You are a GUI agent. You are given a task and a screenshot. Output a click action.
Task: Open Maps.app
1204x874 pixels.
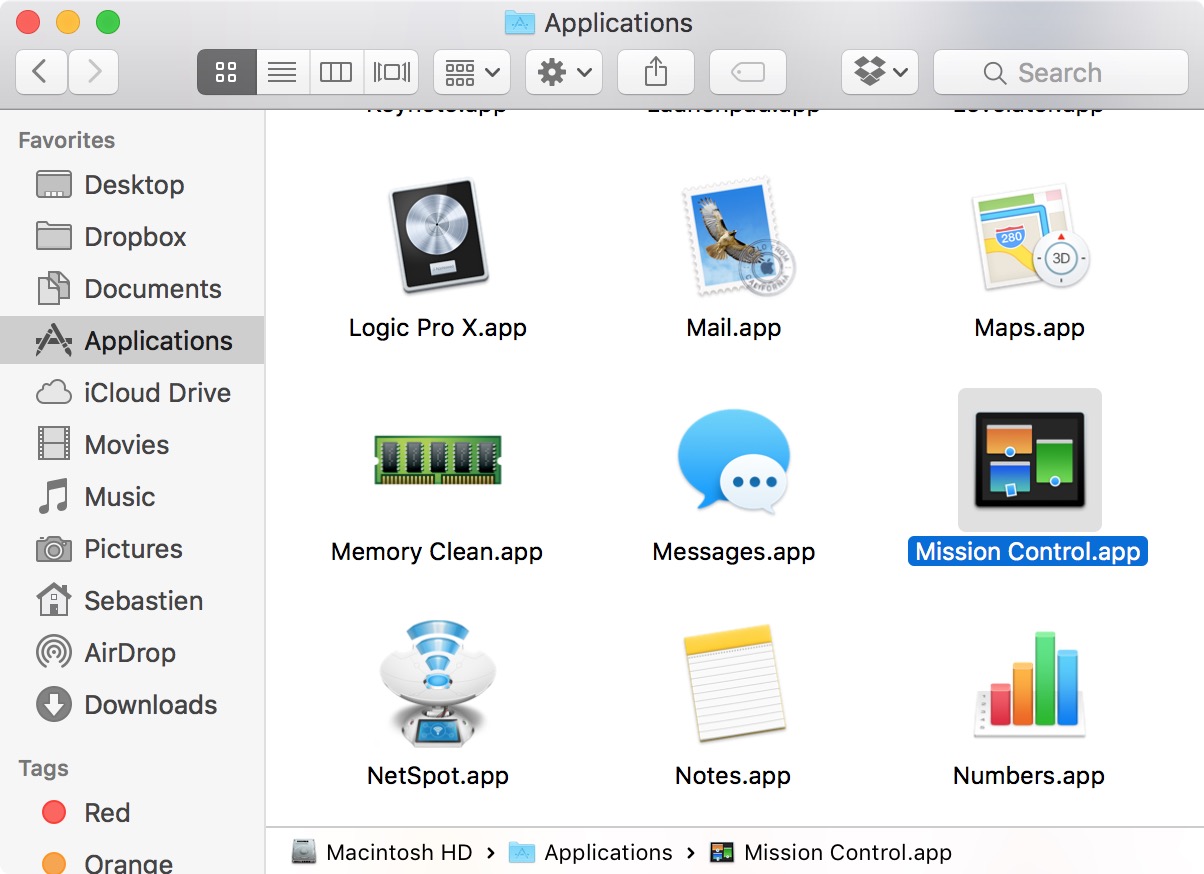click(x=1029, y=237)
